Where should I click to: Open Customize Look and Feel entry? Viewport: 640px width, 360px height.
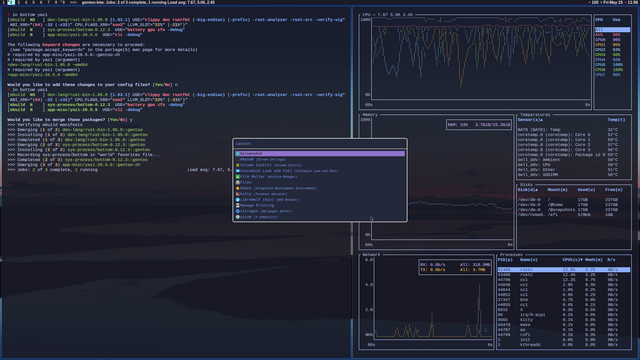pyautogui.click(x=320, y=171)
